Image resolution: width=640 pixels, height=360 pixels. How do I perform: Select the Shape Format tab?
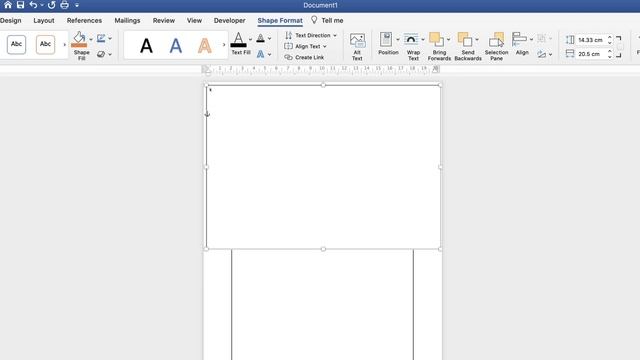pos(280,20)
